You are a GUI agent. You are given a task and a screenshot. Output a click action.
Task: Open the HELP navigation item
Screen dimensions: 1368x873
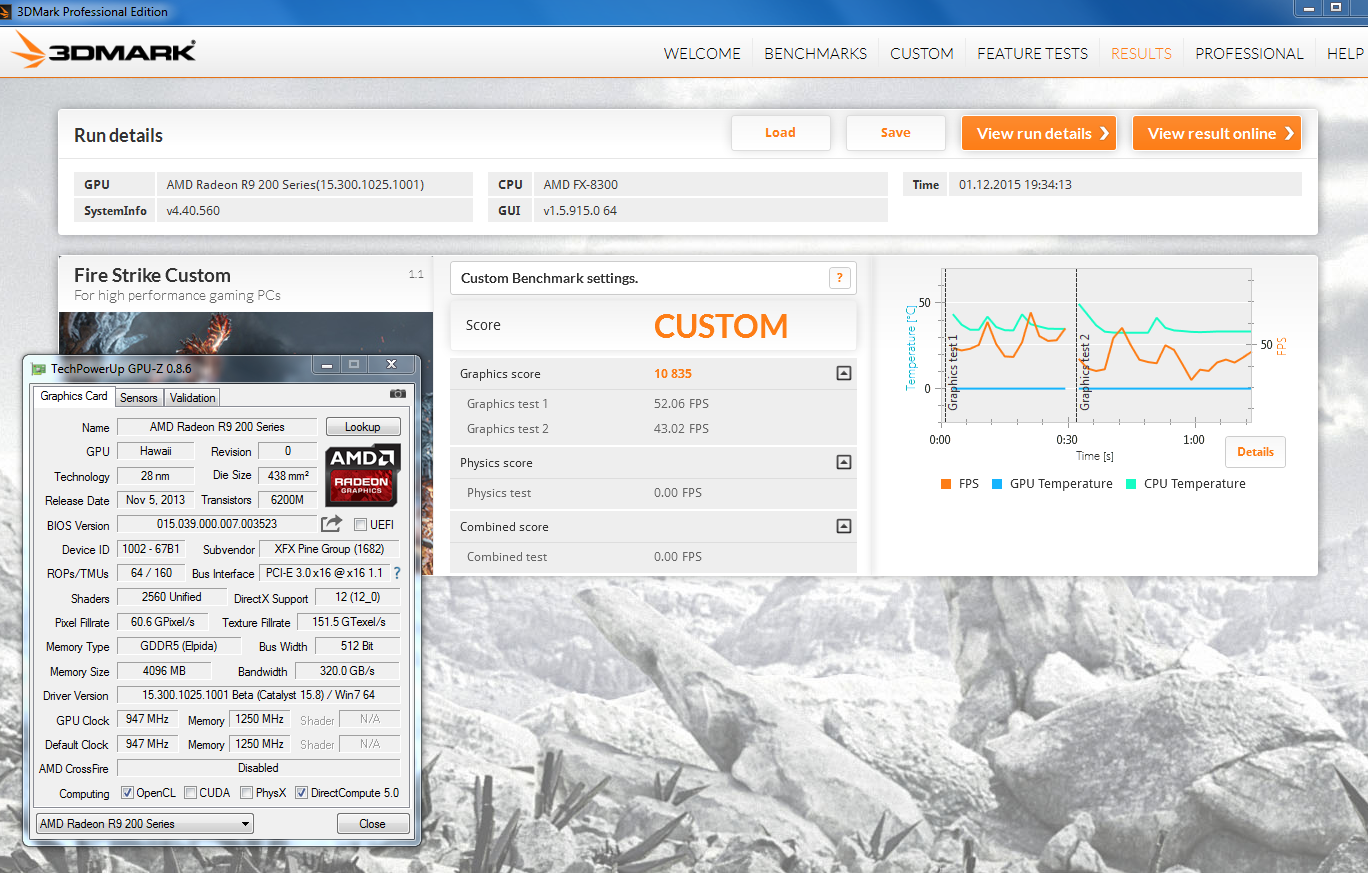point(1346,53)
